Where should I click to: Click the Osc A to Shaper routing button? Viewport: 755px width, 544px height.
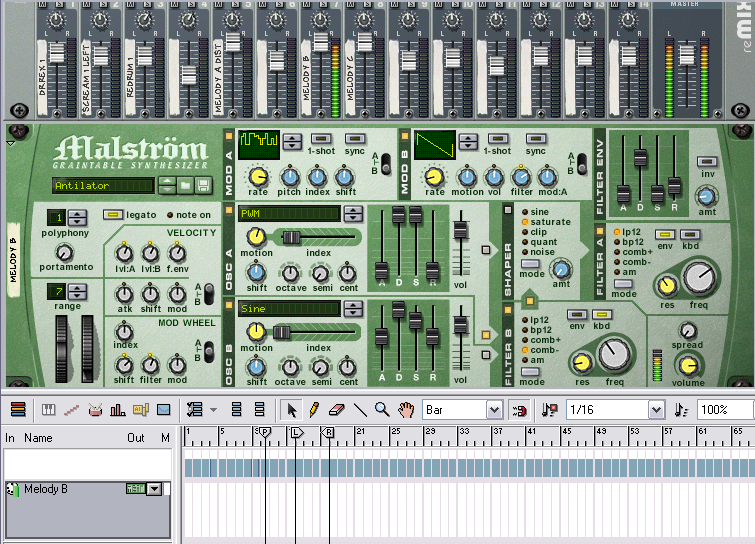486,250
